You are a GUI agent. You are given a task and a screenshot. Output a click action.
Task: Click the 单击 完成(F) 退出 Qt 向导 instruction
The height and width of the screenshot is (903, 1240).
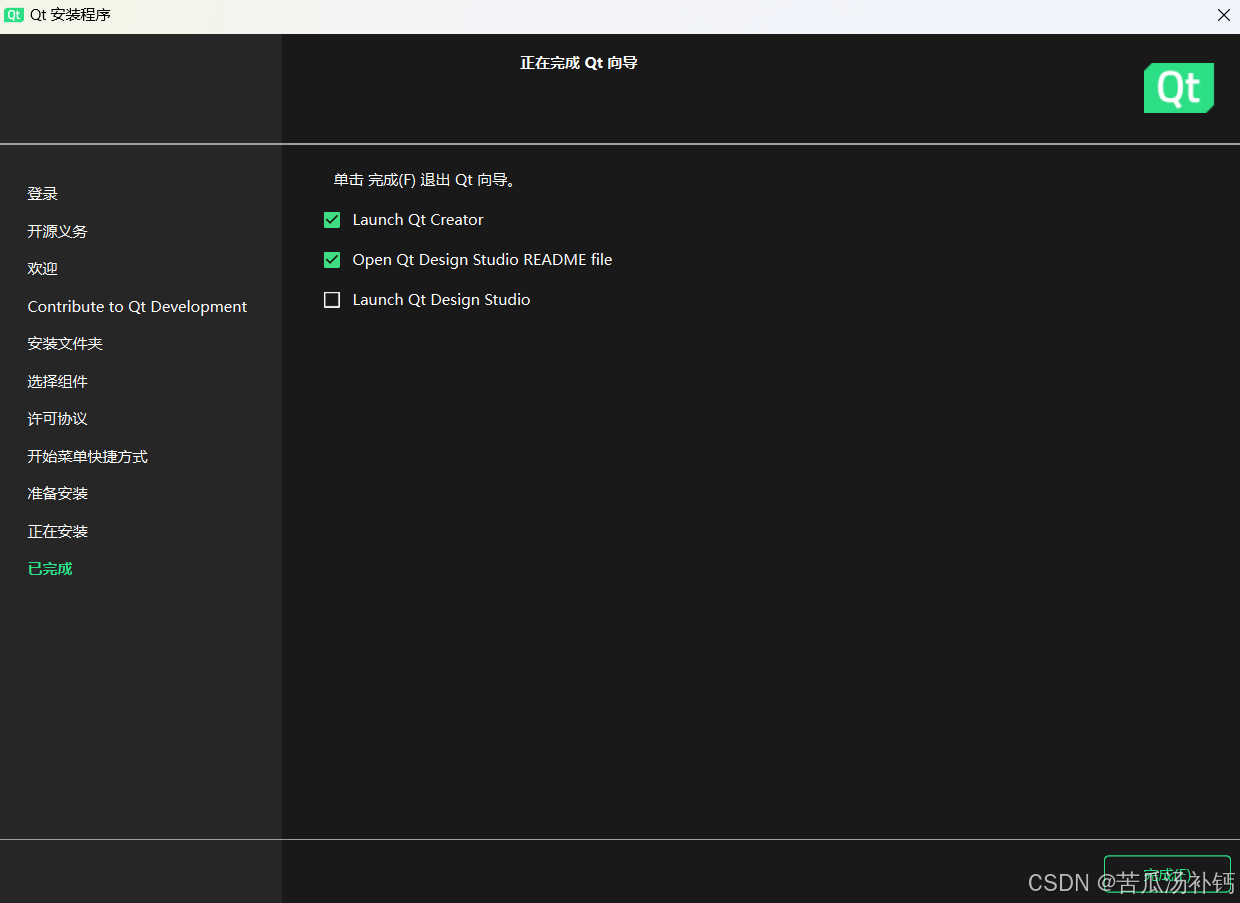(424, 181)
